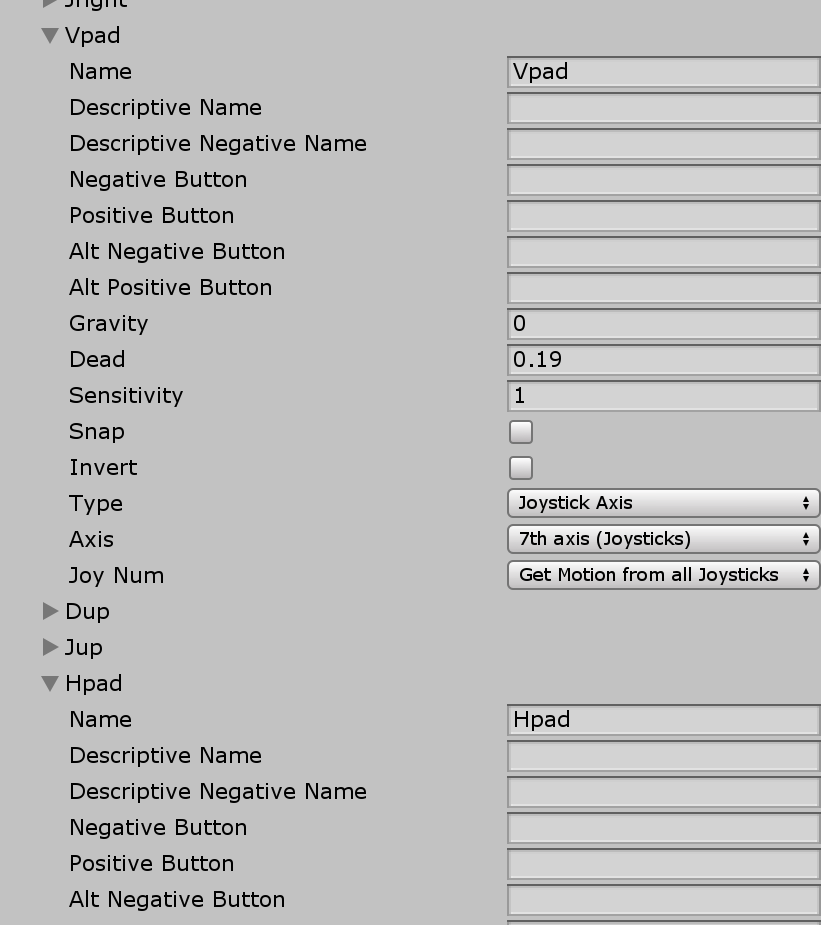This screenshot has height=926, width=822.
Task: Edit the Sensitivity value field
Action: 663,395
